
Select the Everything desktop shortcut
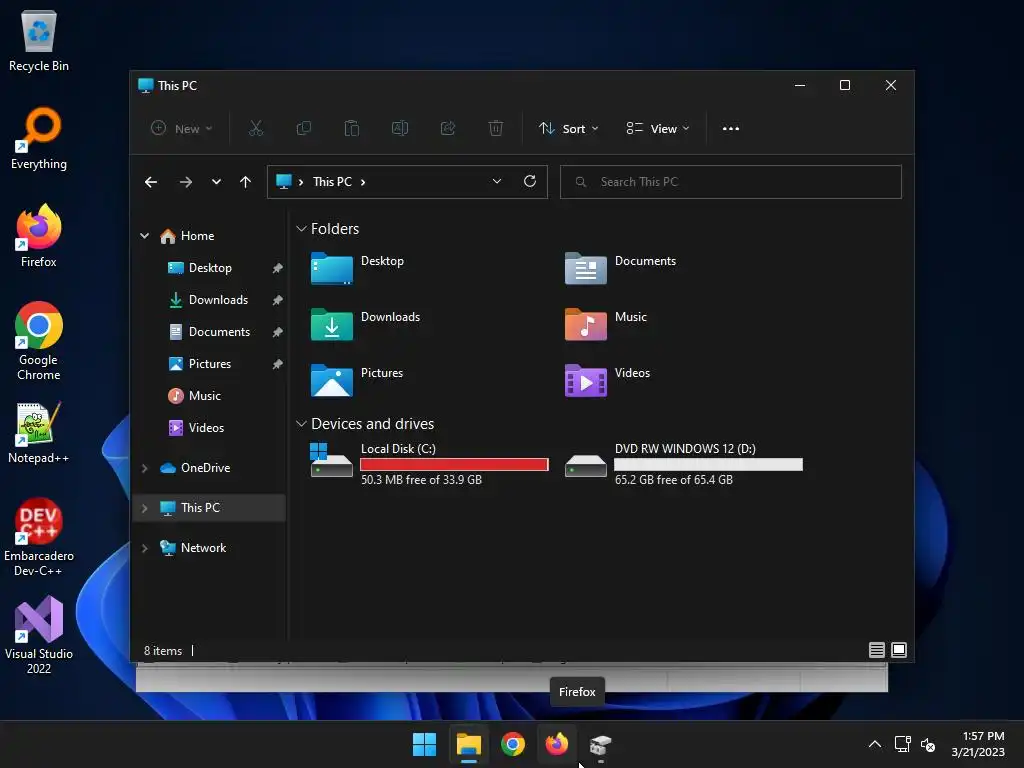click(x=39, y=138)
